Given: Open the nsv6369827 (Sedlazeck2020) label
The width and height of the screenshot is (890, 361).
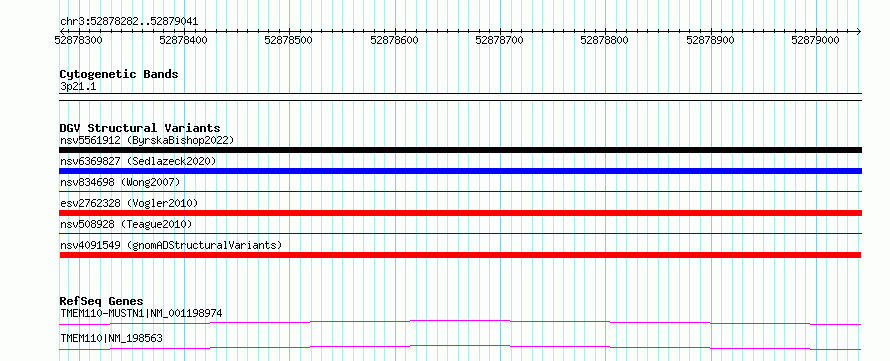Looking at the screenshot, I should pos(138,161).
